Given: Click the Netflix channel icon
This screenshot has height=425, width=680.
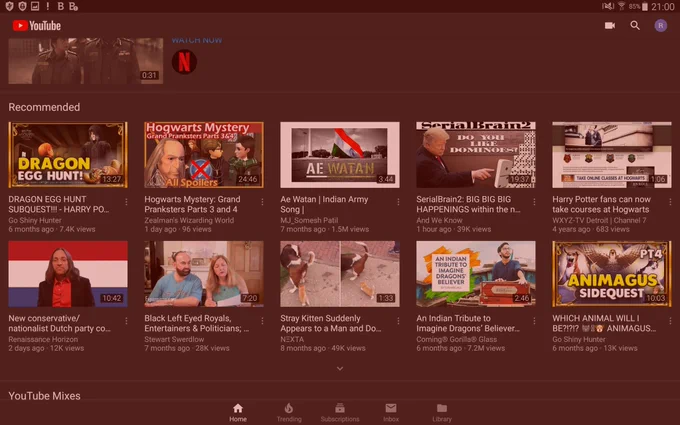Looking at the screenshot, I should [184, 62].
